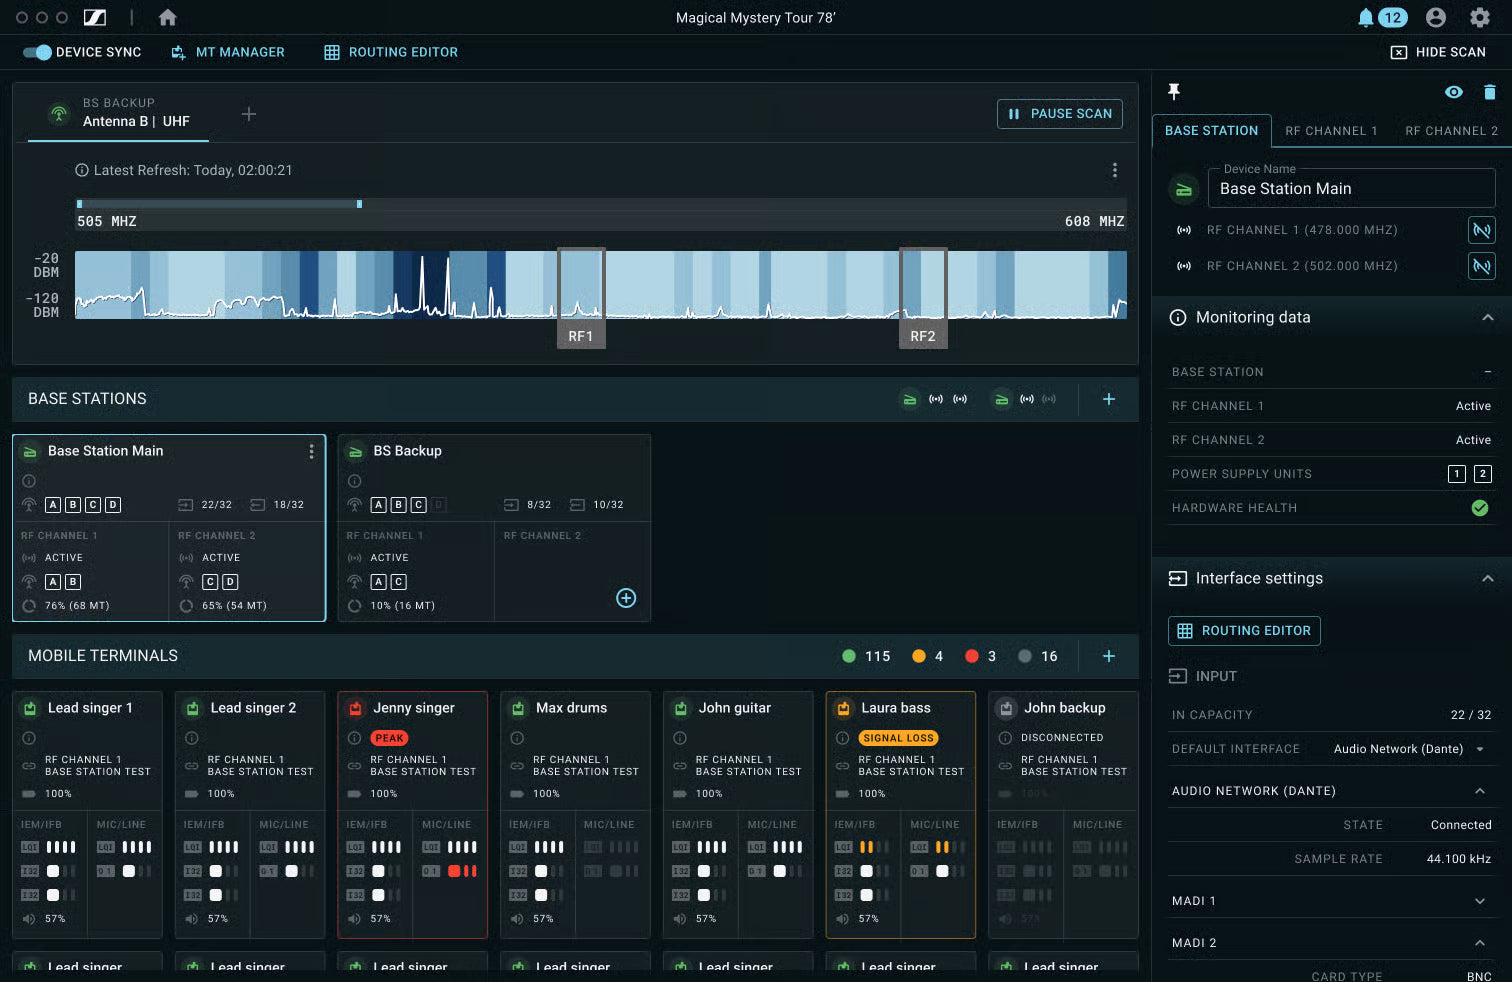The height and width of the screenshot is (982, 1512).
Task: Click the trash delete icon in side panel
Action: pyautogui.click(x=1490, y=92)
